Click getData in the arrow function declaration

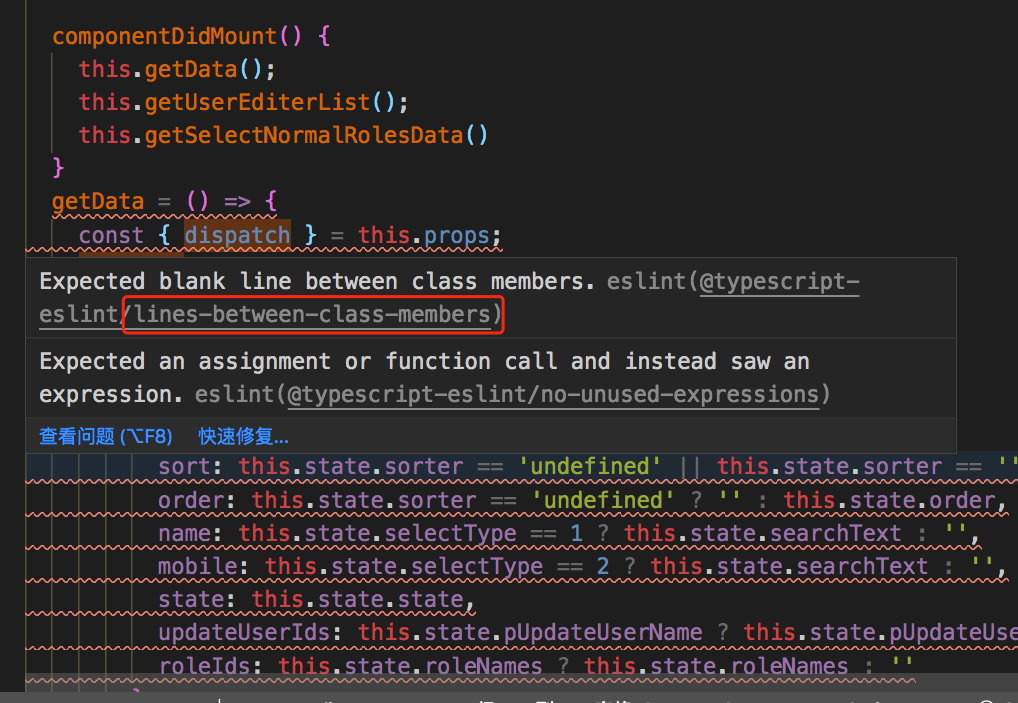pos(98,201)
